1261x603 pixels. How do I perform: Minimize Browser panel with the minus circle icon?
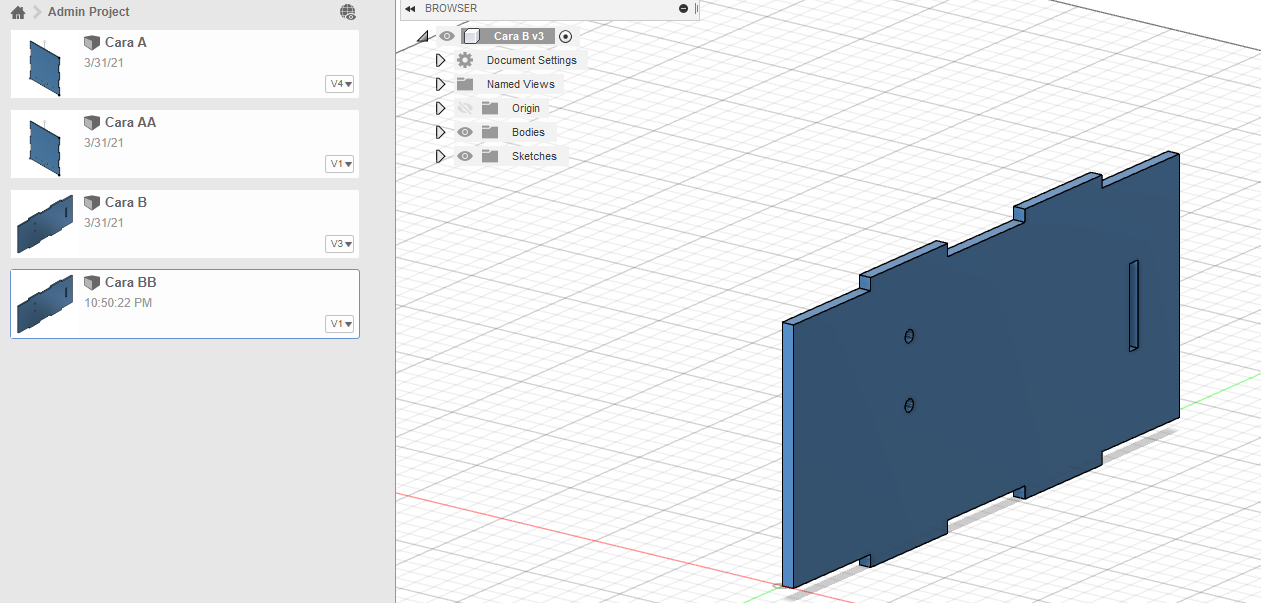[x=683, y=8]
